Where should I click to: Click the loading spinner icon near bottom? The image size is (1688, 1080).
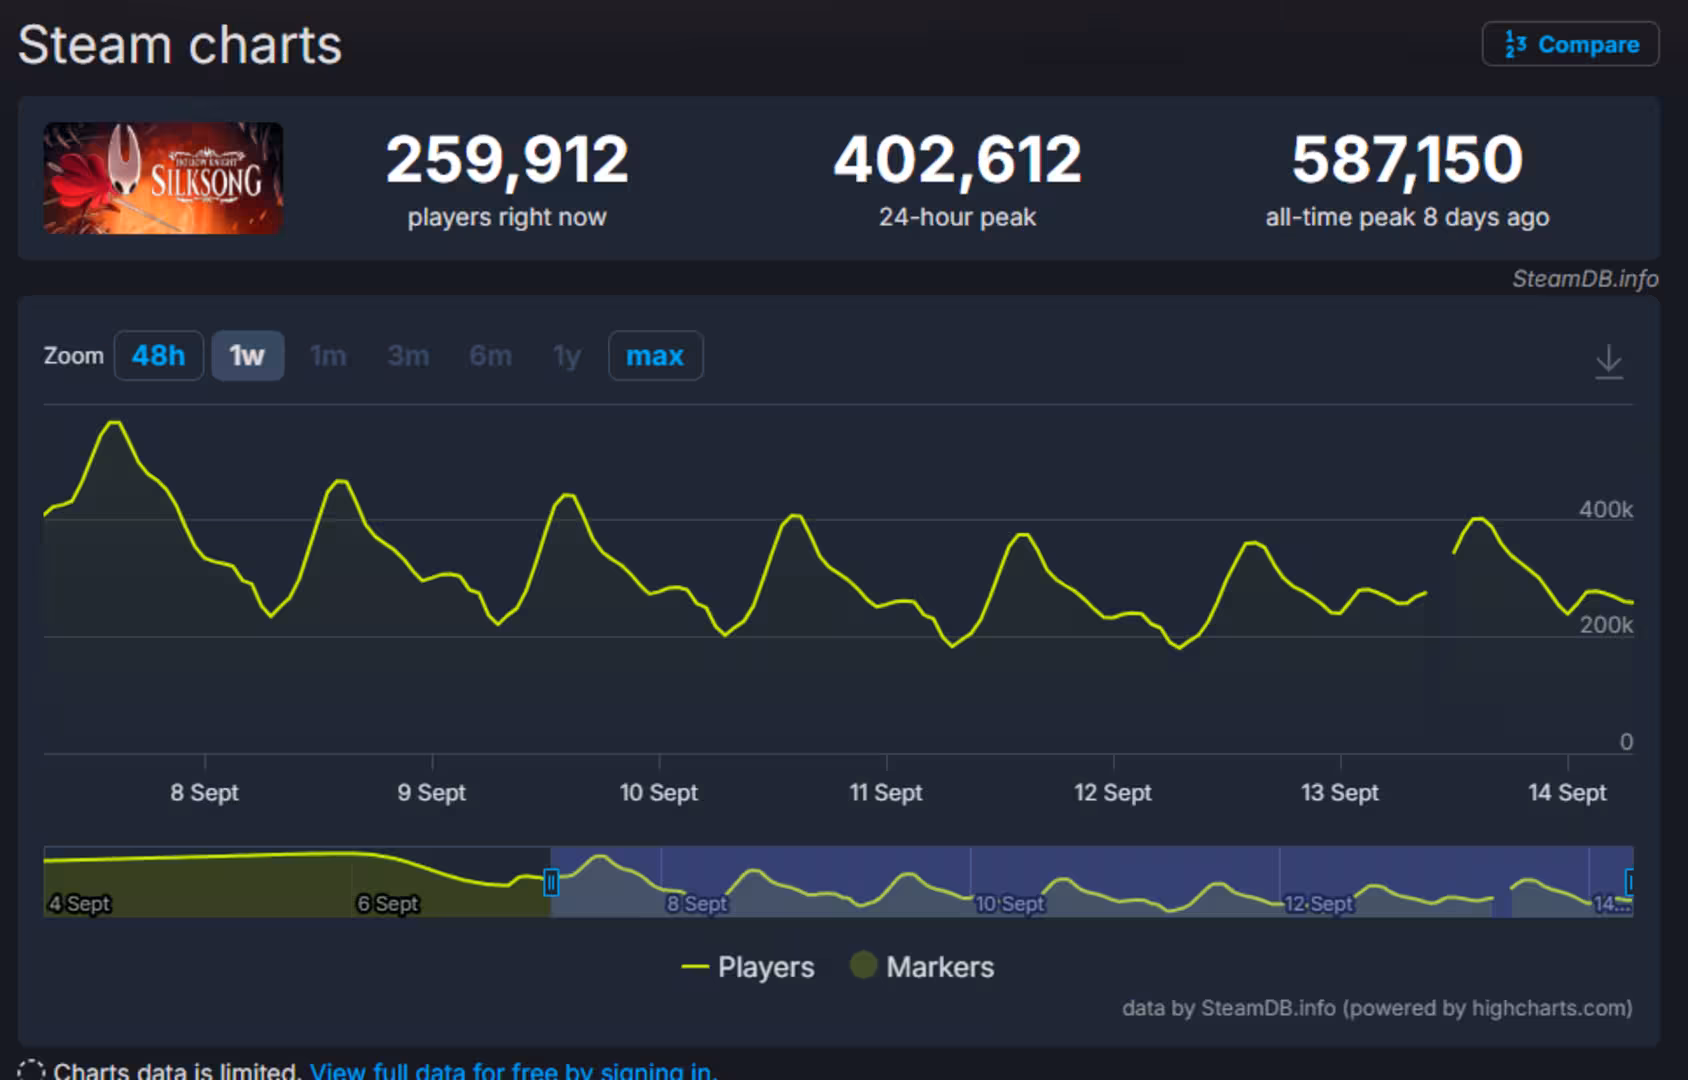(30, 1068)
